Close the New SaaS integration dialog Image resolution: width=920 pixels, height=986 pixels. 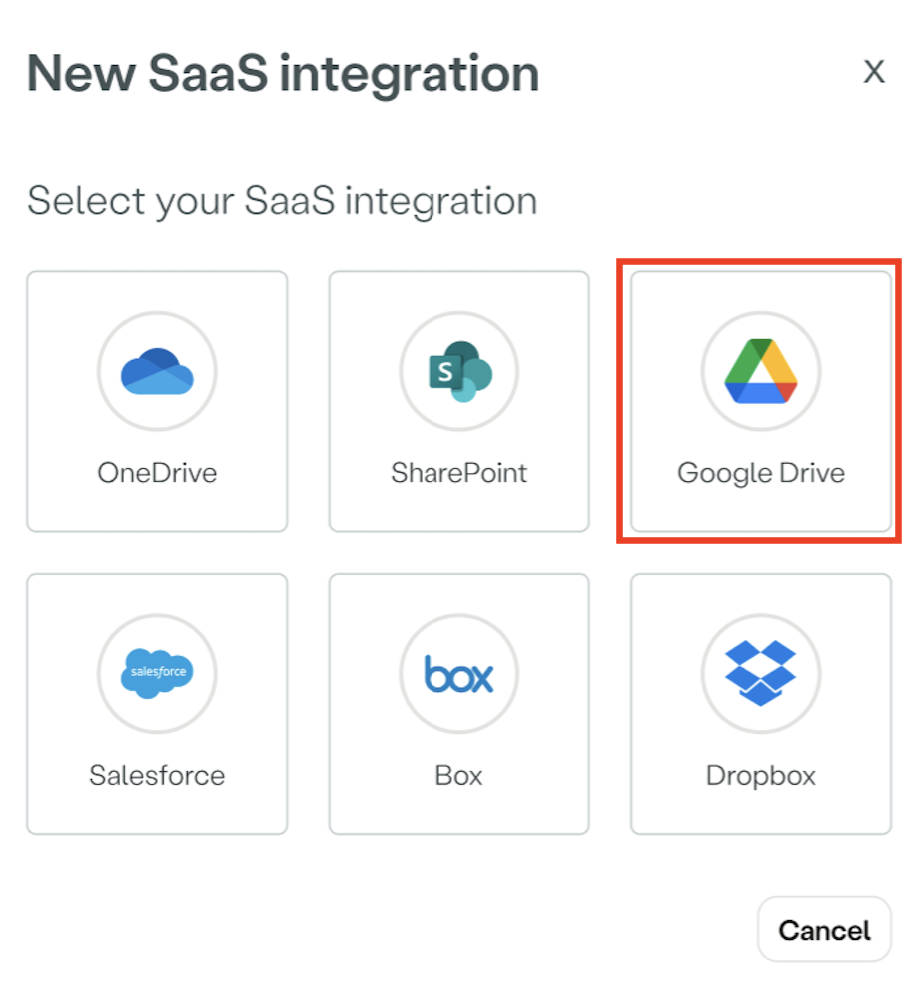(x=873, y=72)
